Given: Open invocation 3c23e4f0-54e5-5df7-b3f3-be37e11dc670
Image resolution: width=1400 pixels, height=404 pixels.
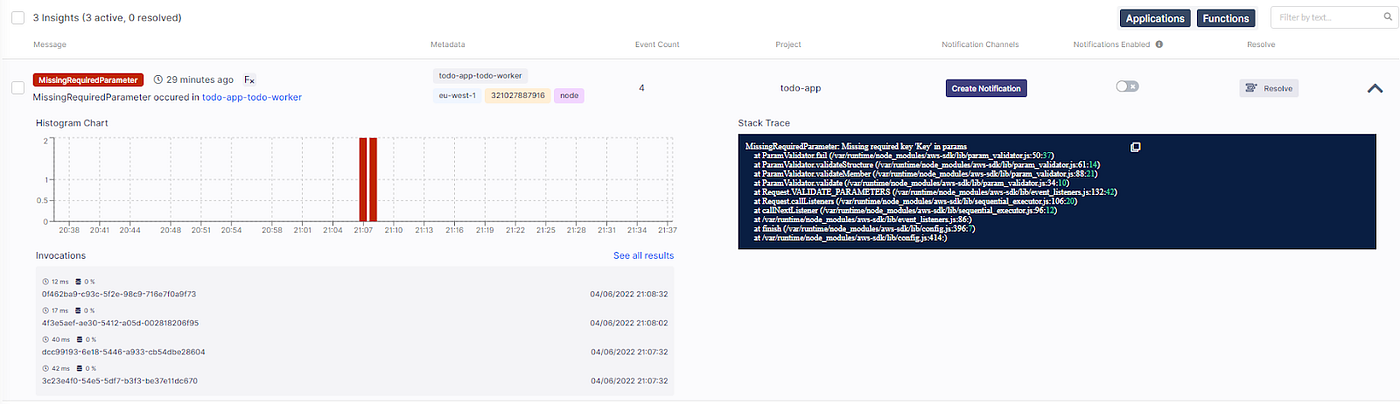Looking at the screenshot, I should 120,381.
